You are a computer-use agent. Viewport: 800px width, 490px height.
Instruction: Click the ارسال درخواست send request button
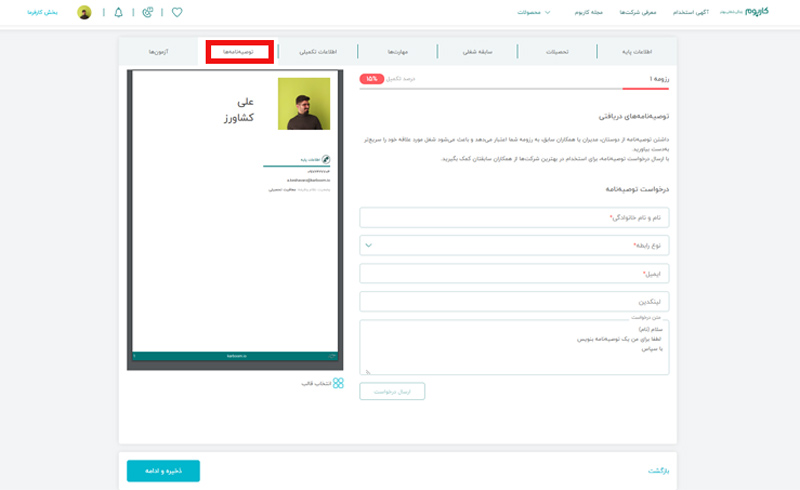(392, 391)
